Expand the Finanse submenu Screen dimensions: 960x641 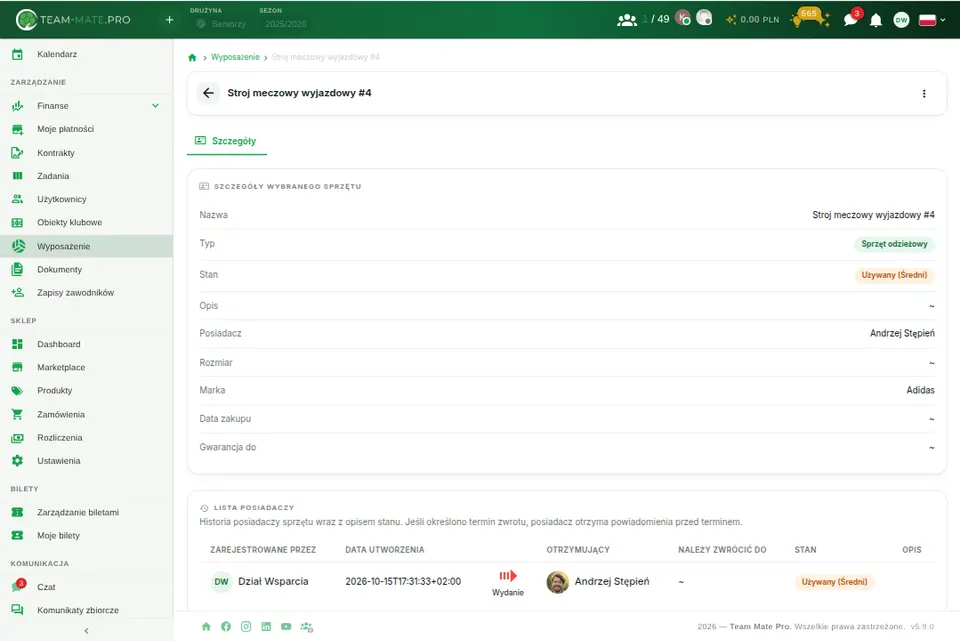(156, 106)
